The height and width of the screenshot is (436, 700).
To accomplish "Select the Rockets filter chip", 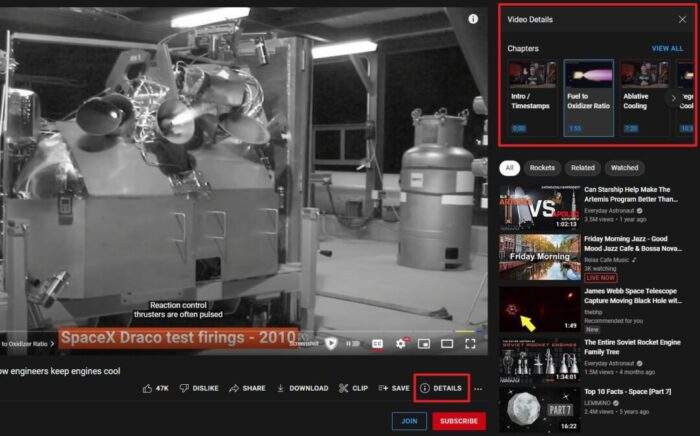I will click(542, 168).
